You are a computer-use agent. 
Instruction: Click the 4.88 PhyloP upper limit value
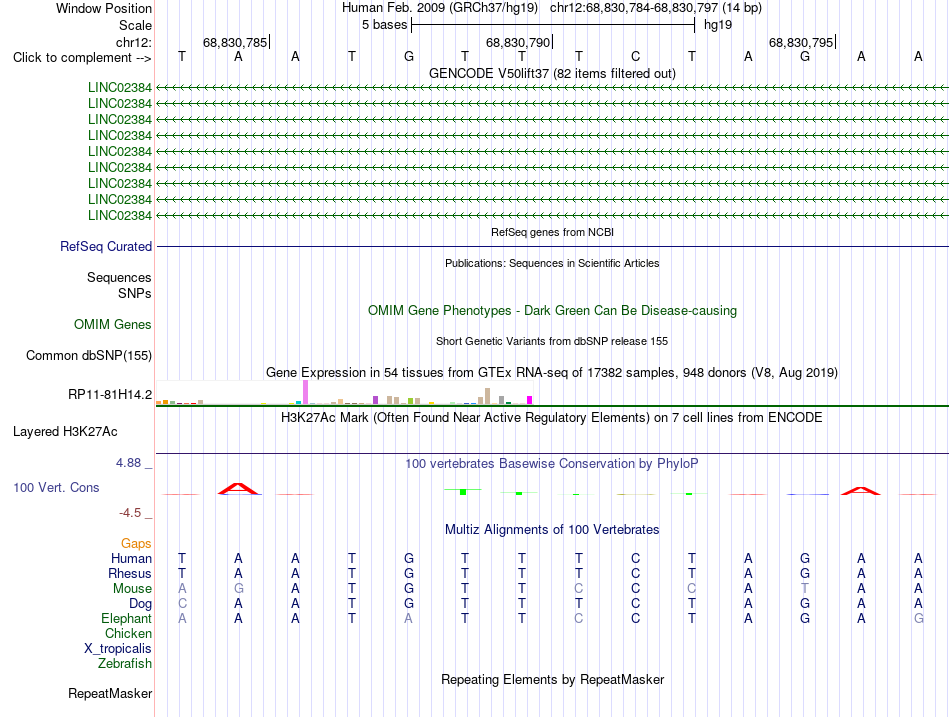tap(128, 463)
